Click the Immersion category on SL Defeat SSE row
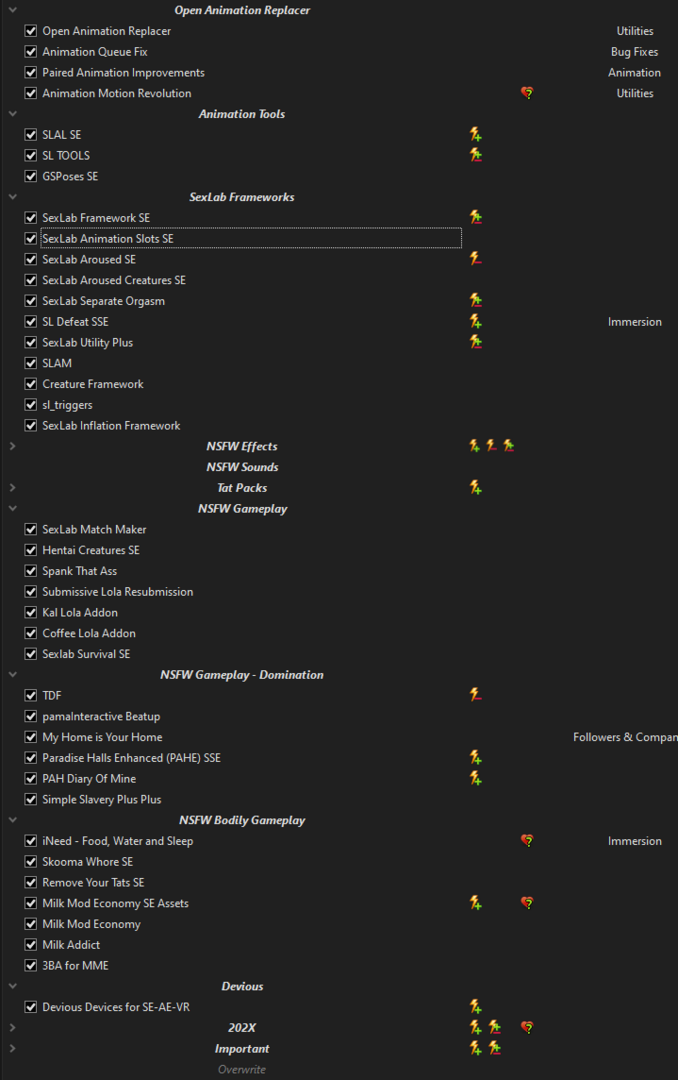 pos(635,322)
